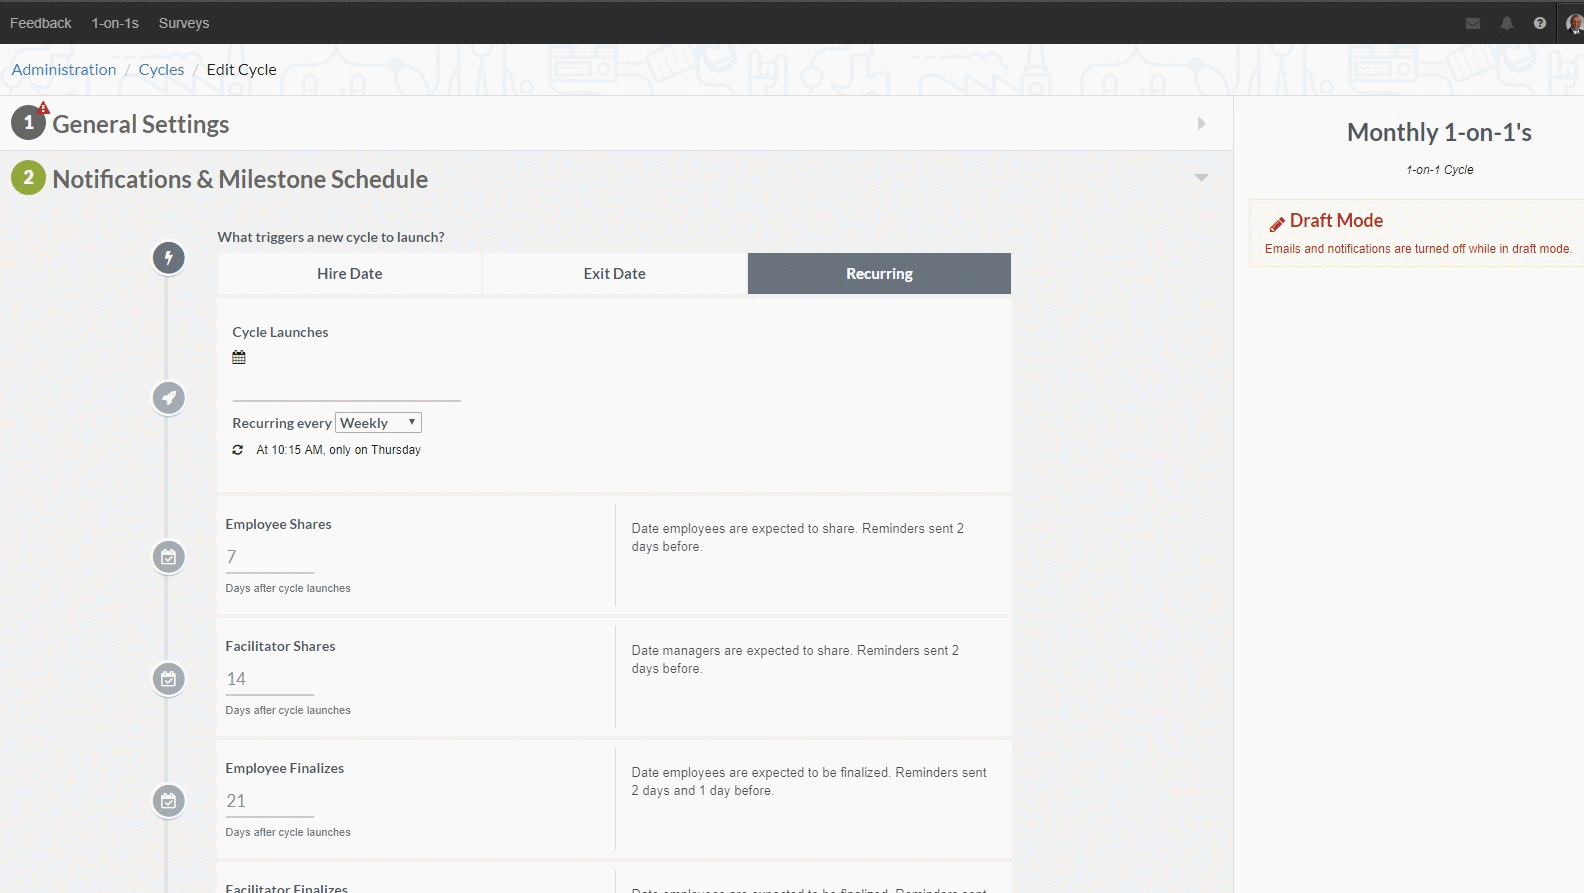Click the help question mark icon

point(1540,23)
